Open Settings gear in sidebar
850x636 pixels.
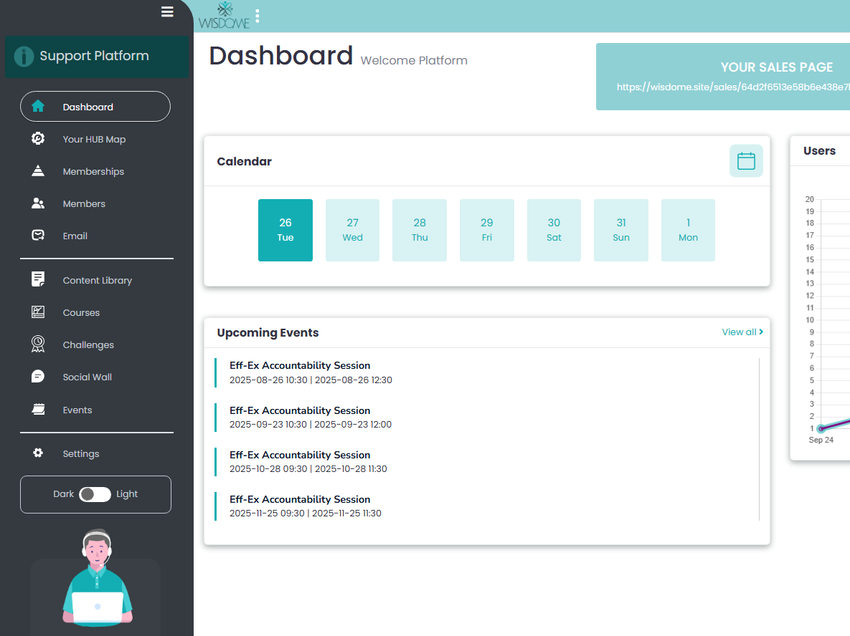(x=38, y=453)
